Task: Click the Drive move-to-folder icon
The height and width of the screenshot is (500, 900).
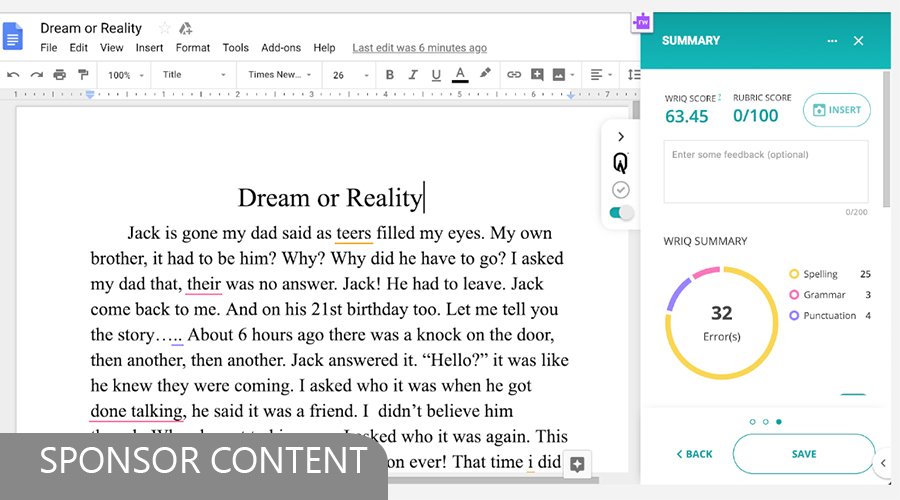Action: 185,28
